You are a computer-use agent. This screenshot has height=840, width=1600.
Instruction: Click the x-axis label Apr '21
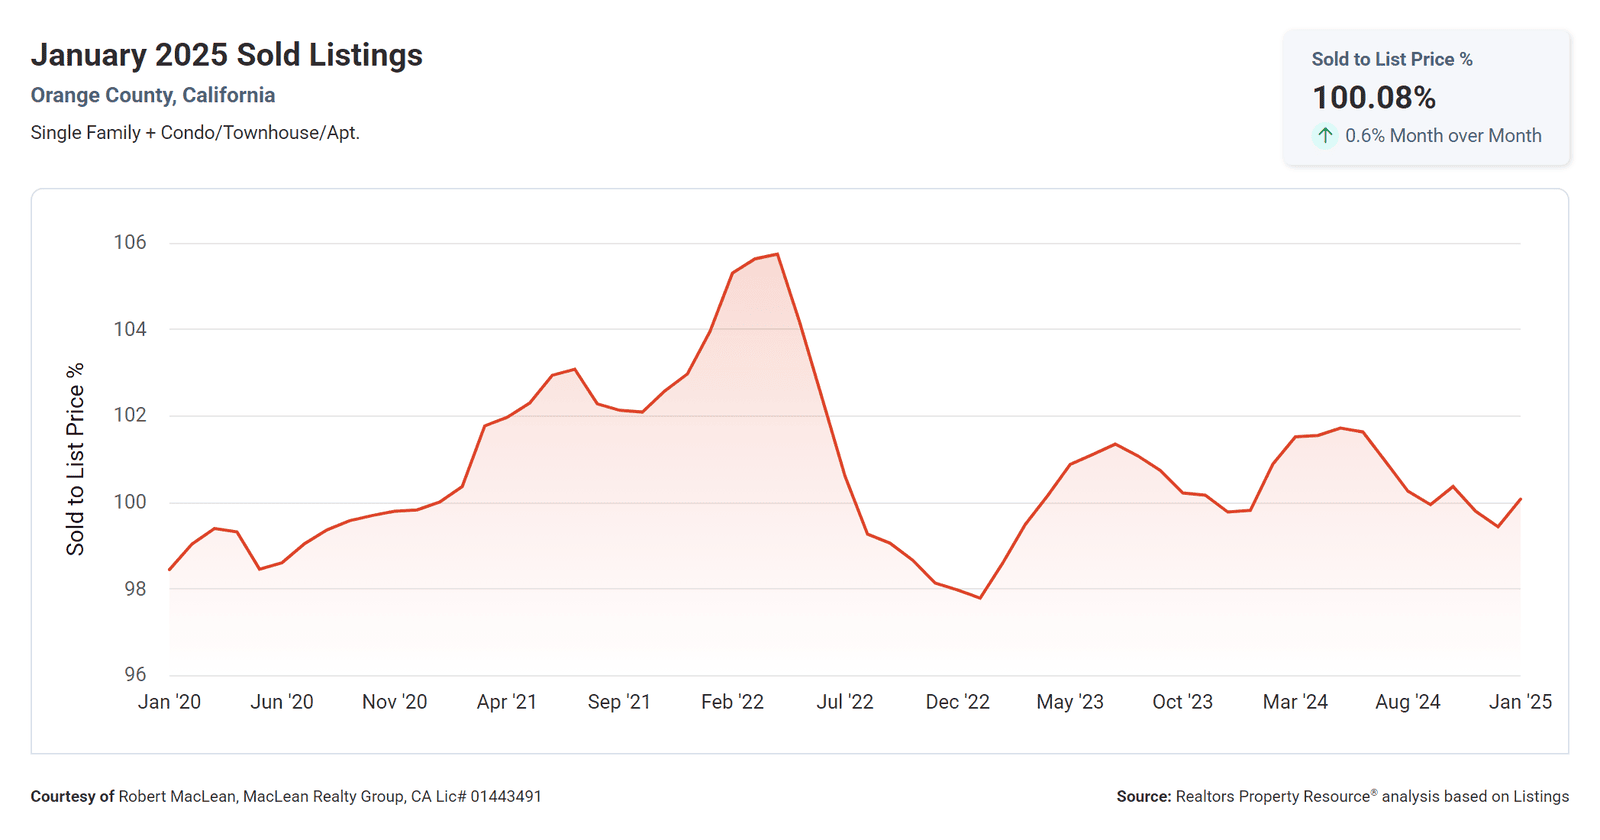click(507, 702)
